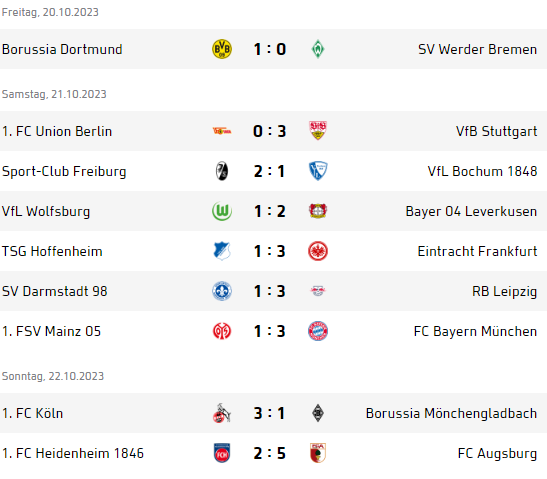Click the SV Darmstadt 98 lily logo
The width and height of the screenshot is (547, 479).
pos(222,291)
